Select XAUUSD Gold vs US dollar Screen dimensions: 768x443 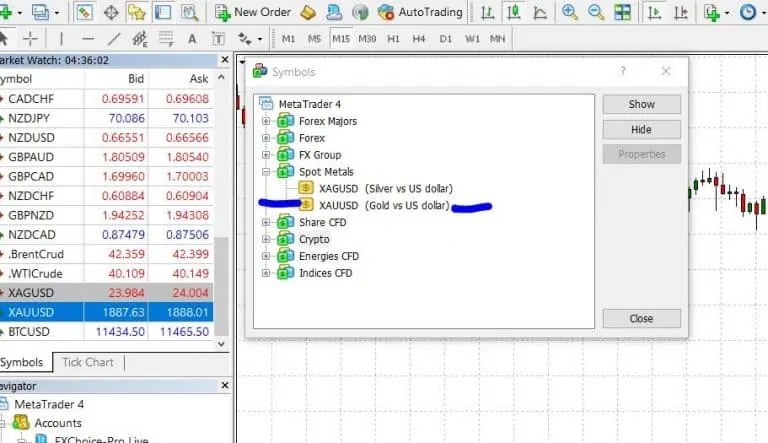click(384, 205)
